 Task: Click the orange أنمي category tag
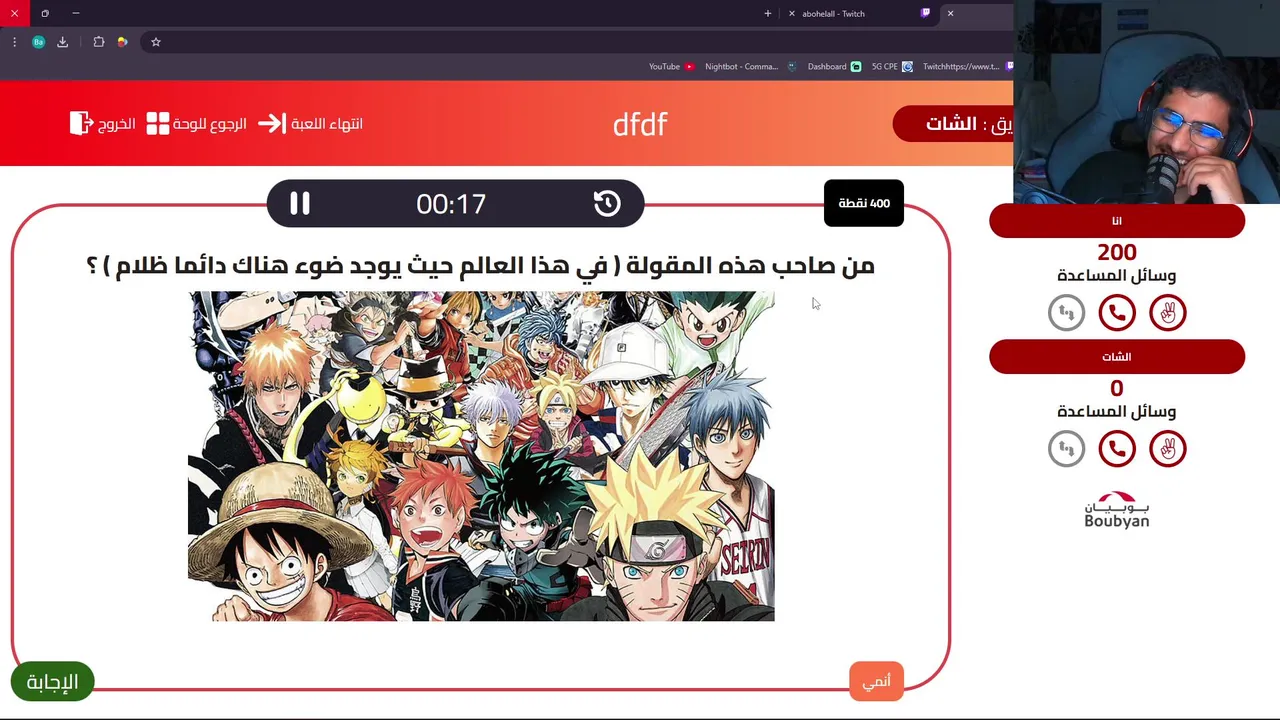point(876,681)
